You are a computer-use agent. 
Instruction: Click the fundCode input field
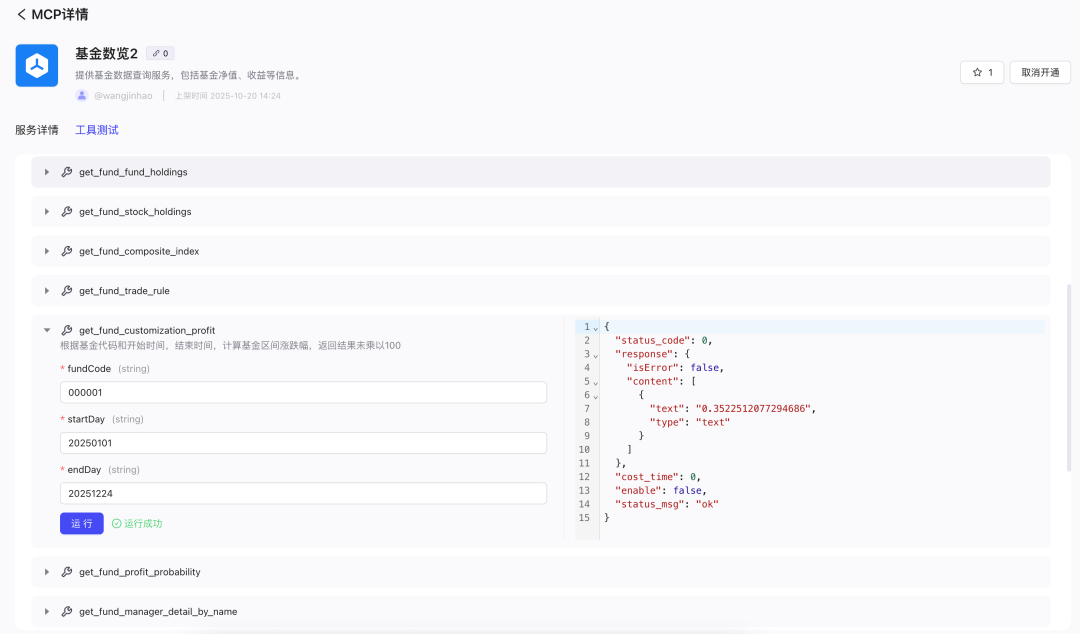303,393
